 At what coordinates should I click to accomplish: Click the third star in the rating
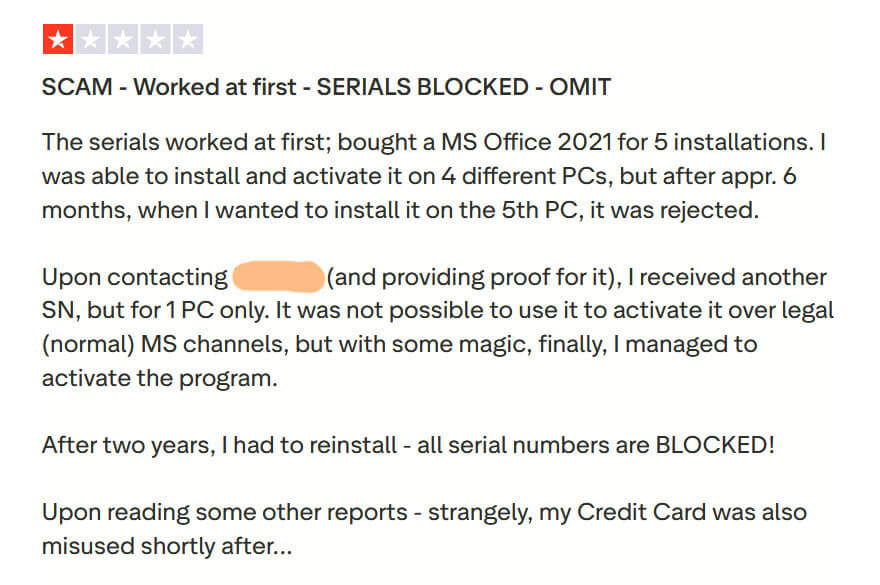tap(123, 40)
